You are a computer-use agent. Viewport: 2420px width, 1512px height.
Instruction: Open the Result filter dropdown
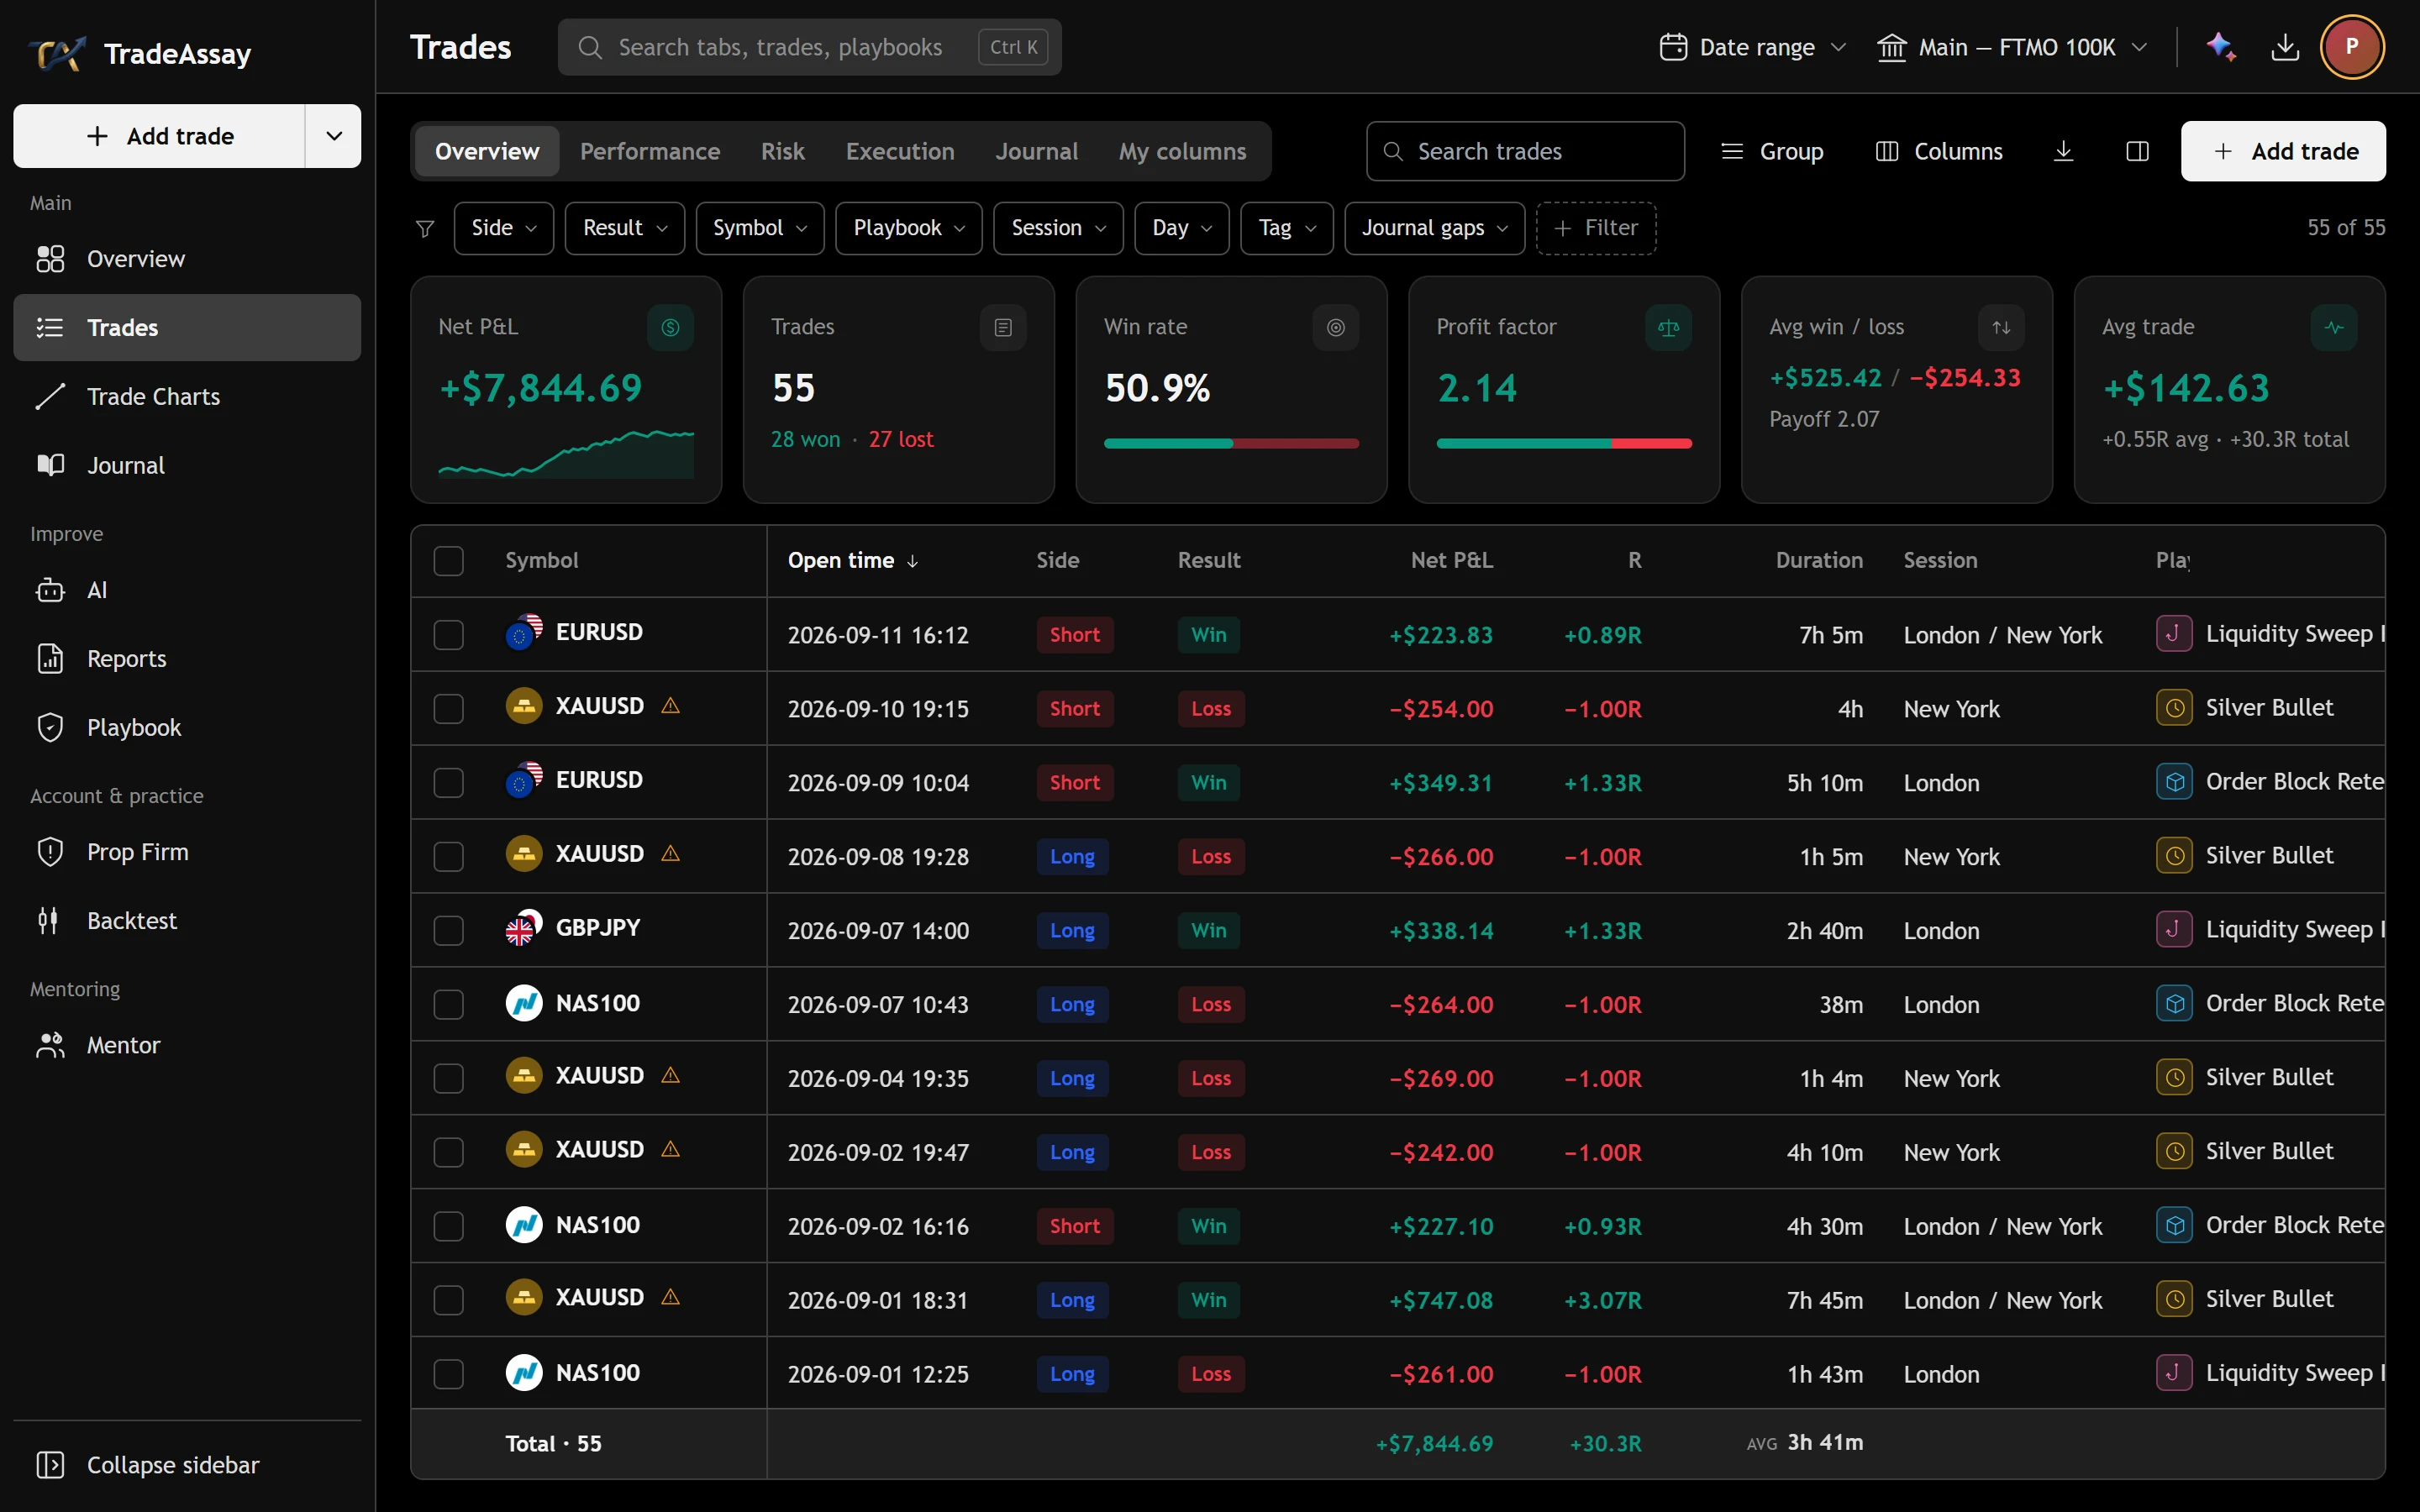(x=625, y=228)
